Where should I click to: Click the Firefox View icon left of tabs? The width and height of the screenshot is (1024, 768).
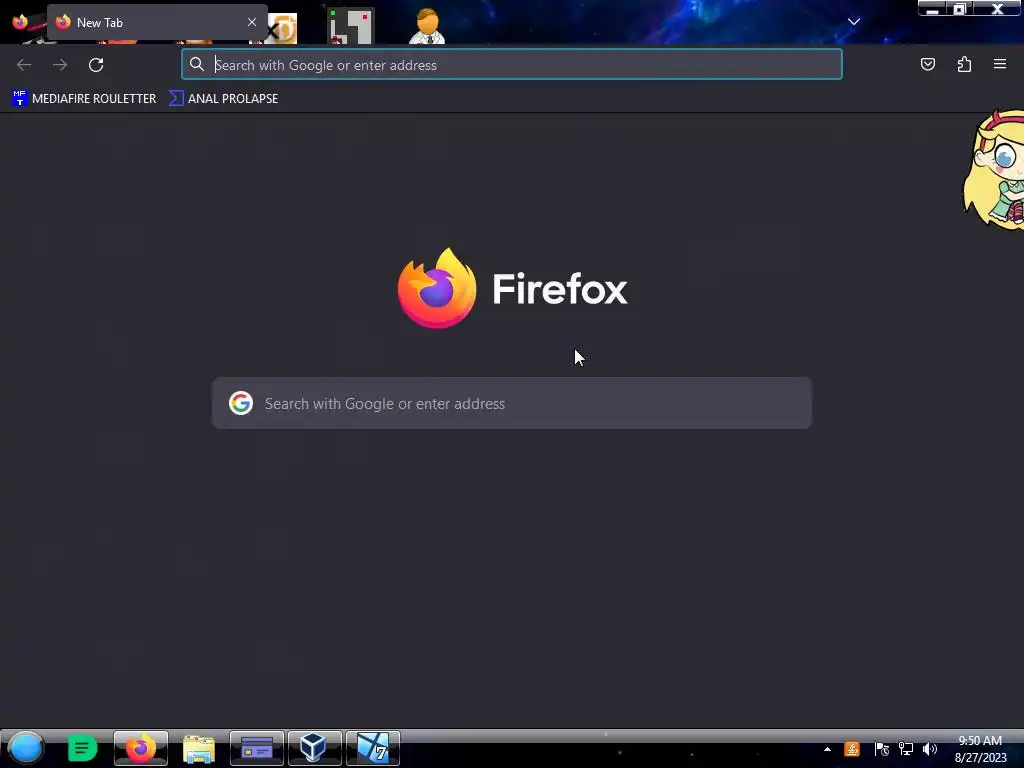pos(20,22)
